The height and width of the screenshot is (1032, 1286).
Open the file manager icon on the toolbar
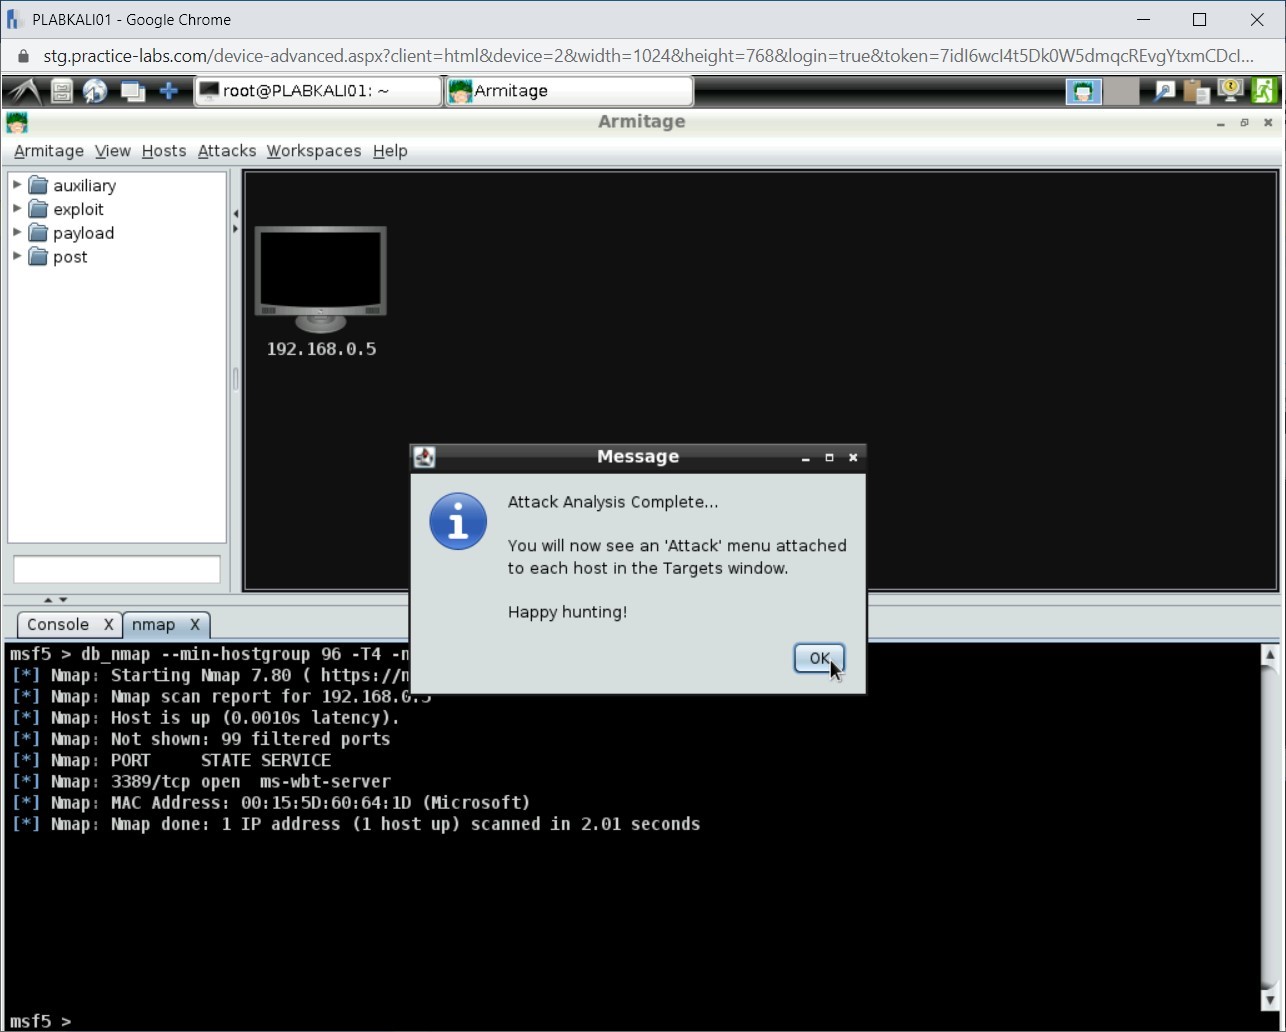(61, 91)
